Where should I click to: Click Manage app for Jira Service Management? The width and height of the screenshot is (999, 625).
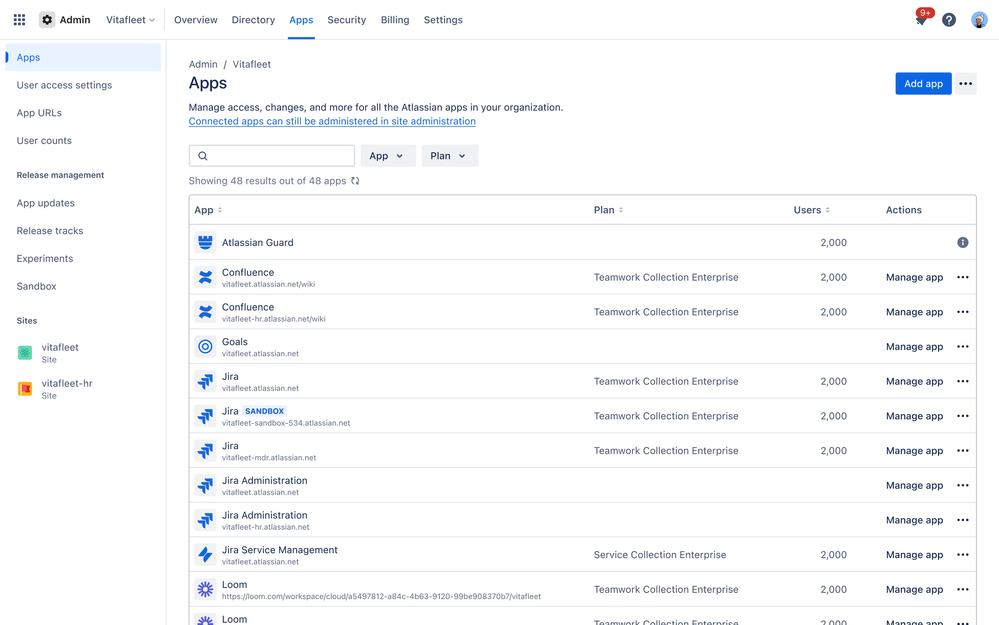point(914,555)
